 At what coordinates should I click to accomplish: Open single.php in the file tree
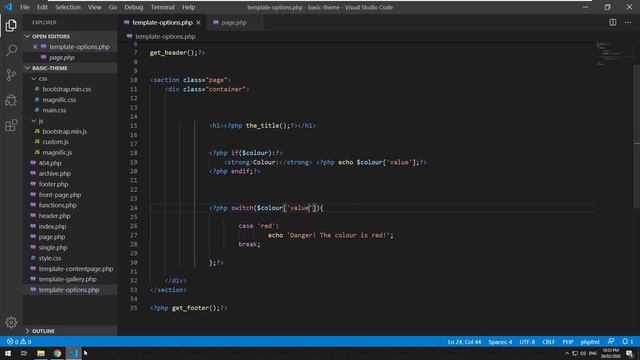pyautogui.click(x=53, y=247)
